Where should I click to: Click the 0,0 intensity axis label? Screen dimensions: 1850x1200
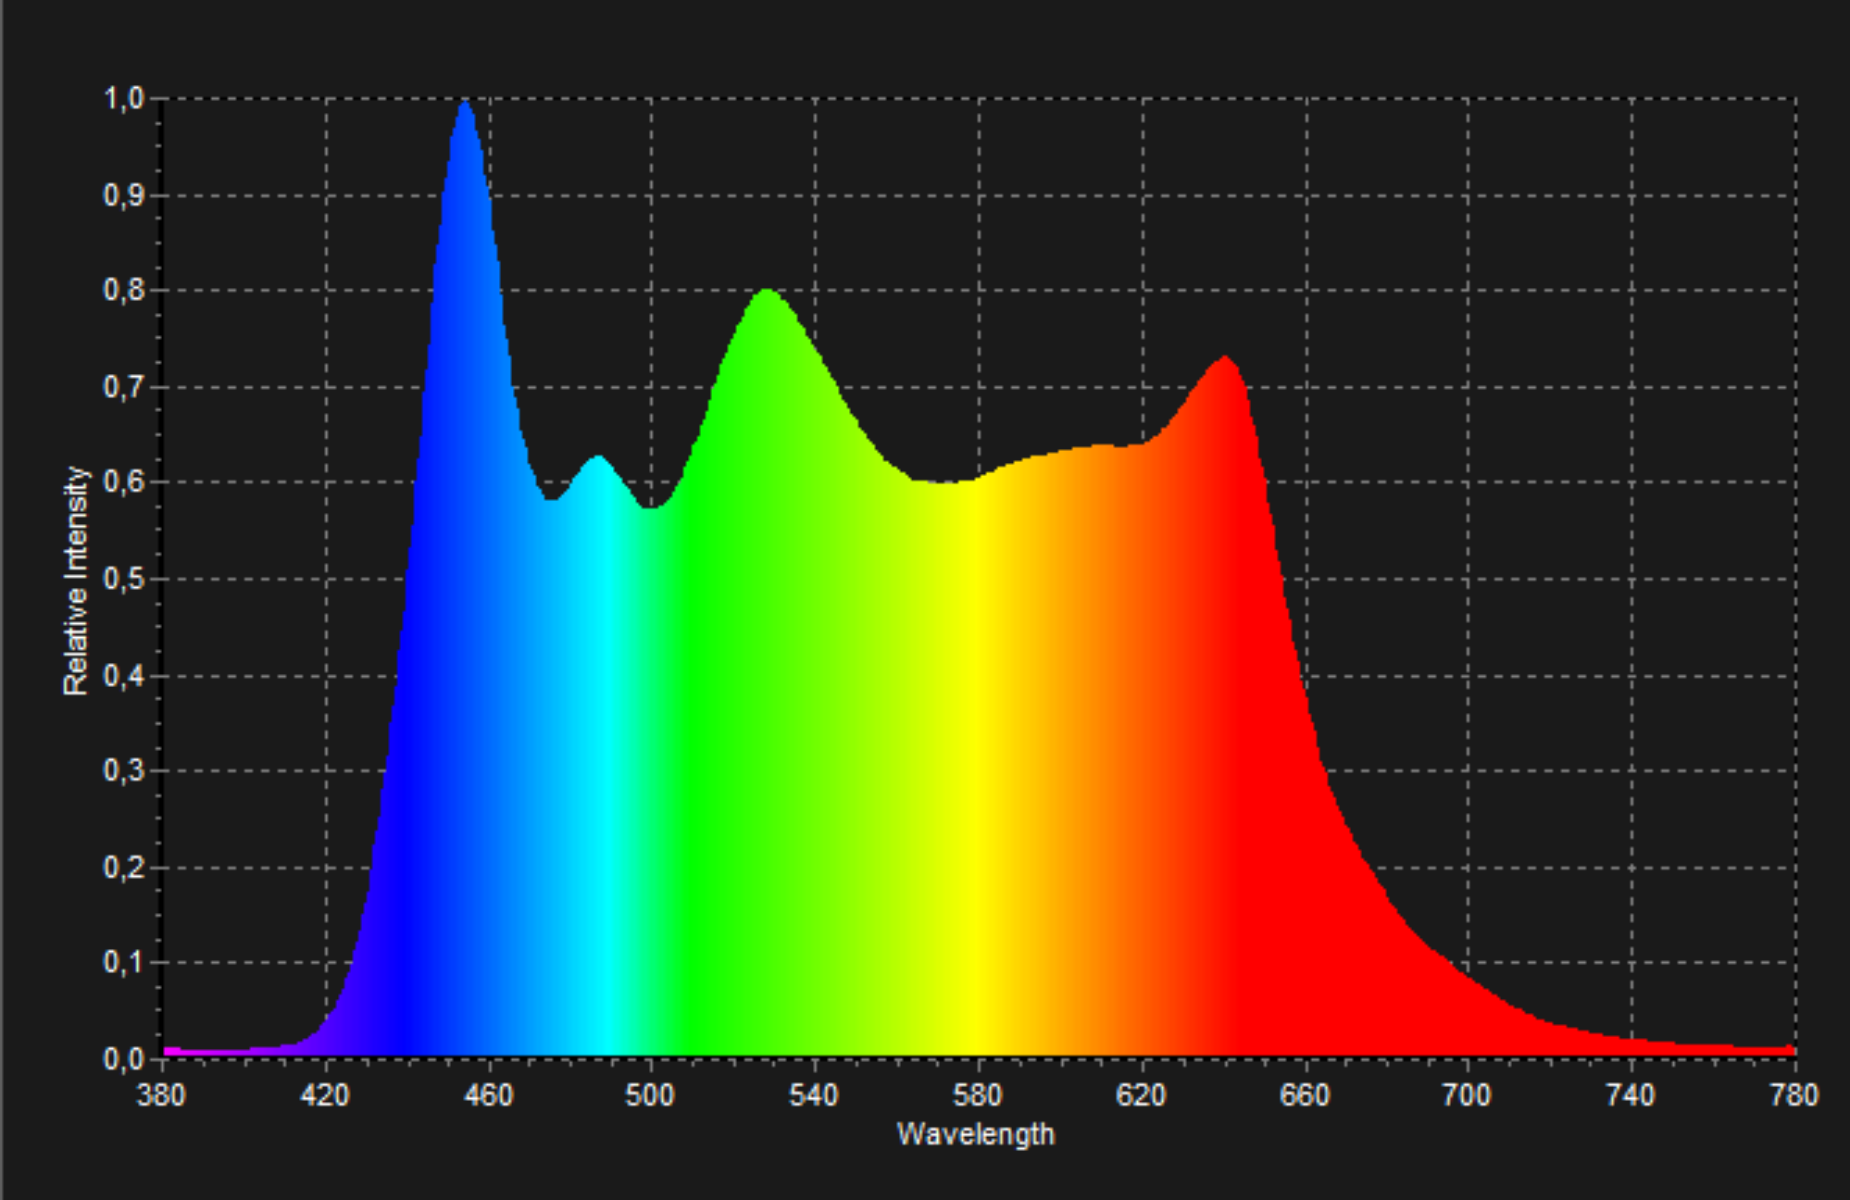[124, 1059]
